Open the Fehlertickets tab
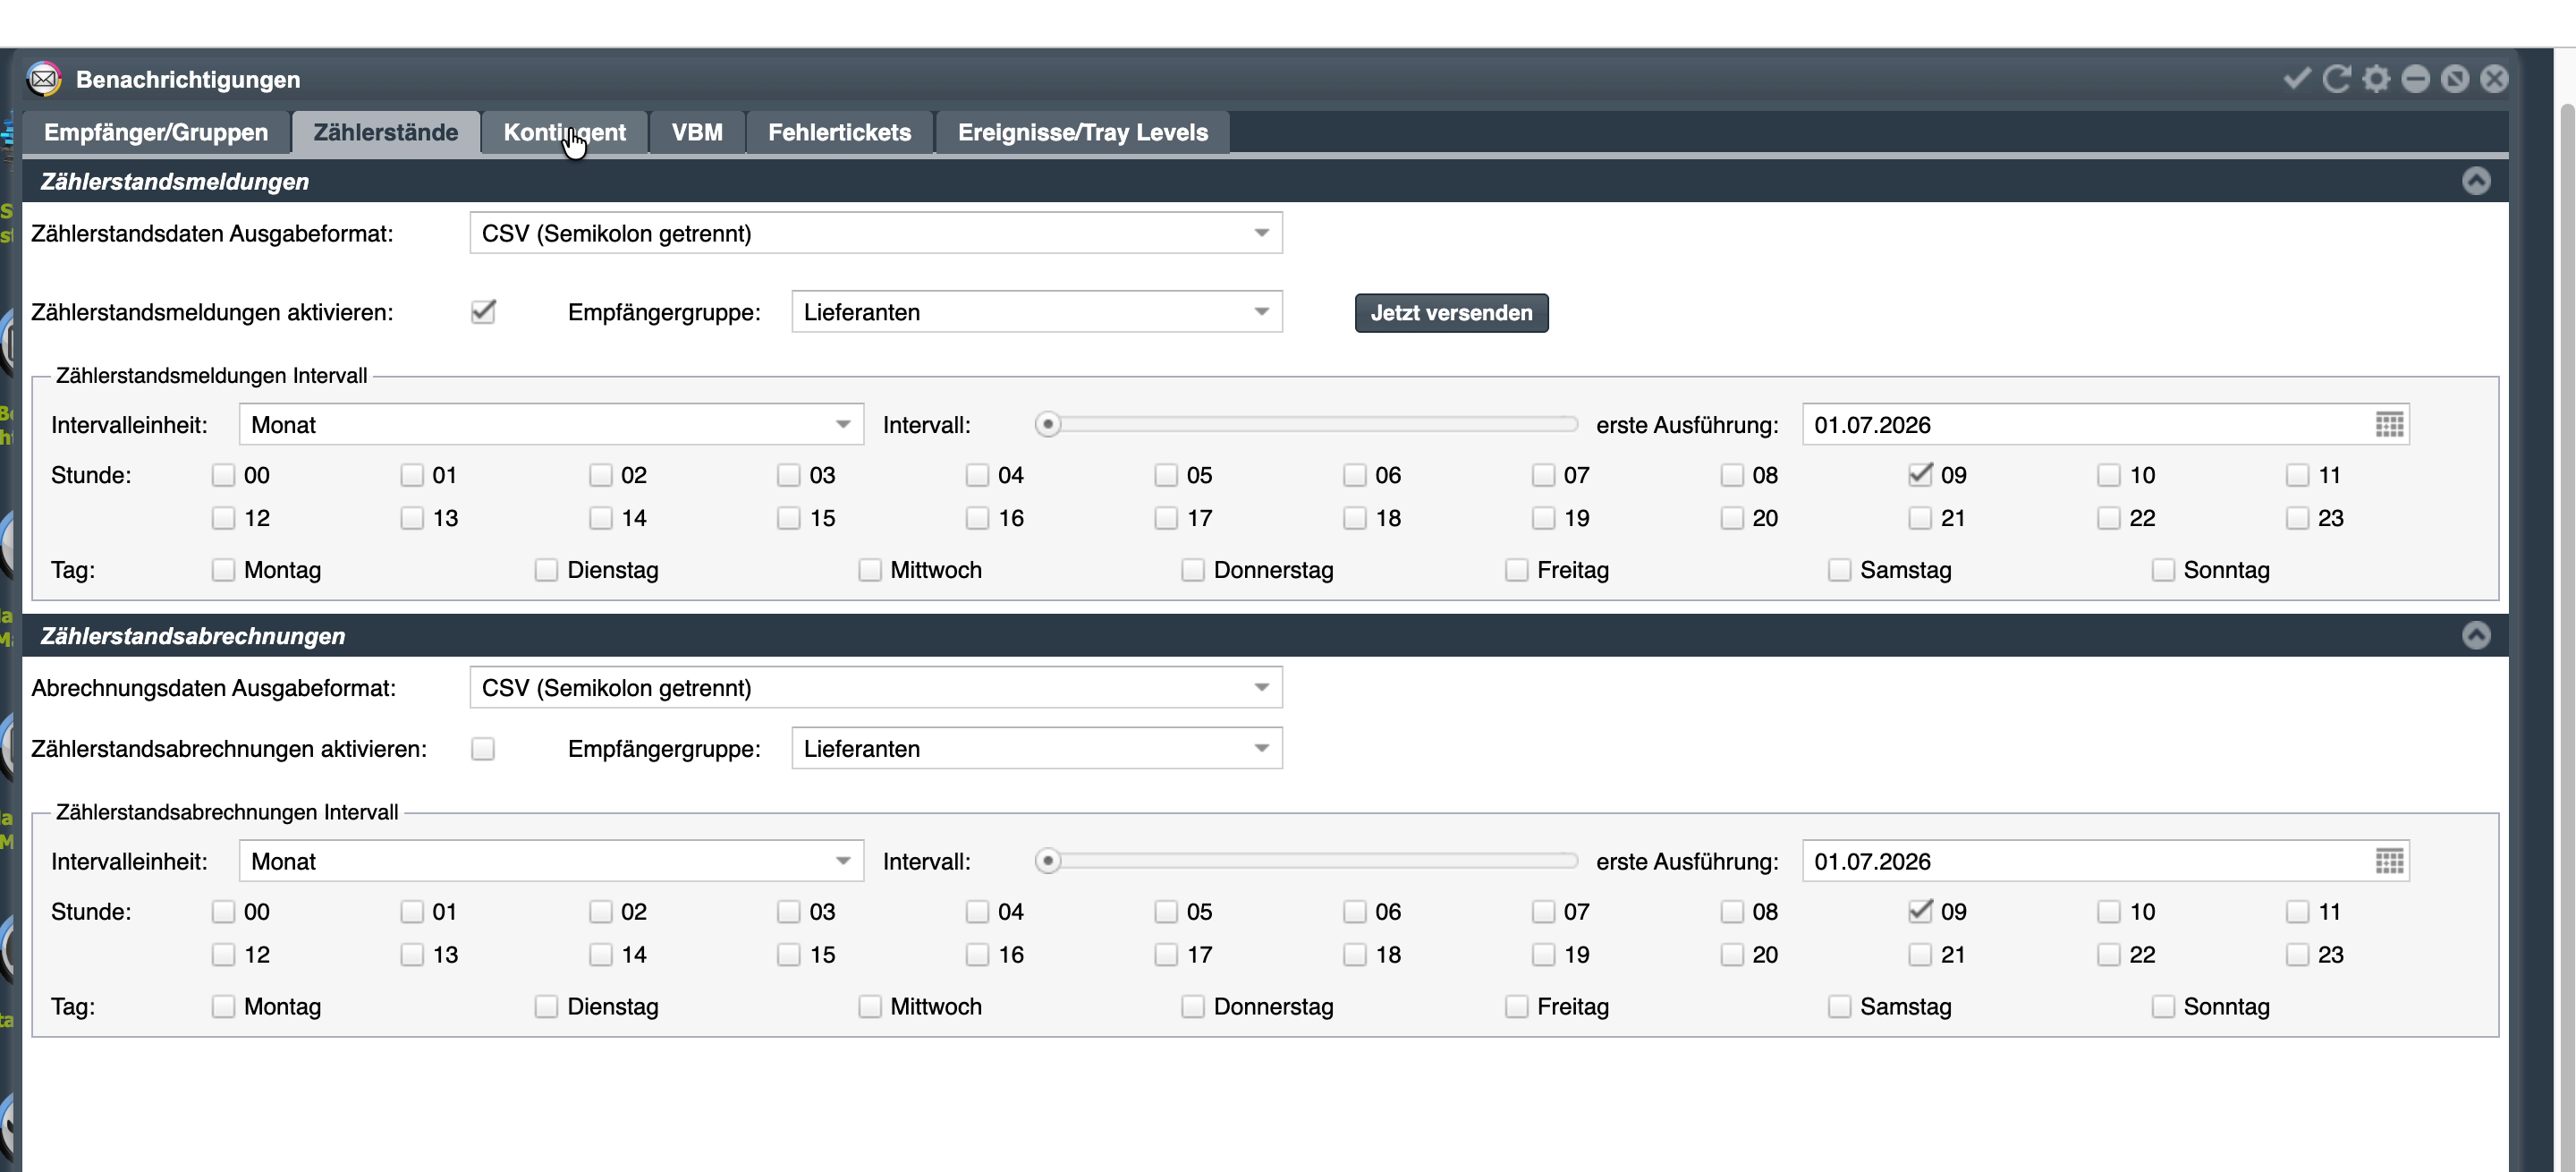 pyautogui.click(x=840, y=132)
